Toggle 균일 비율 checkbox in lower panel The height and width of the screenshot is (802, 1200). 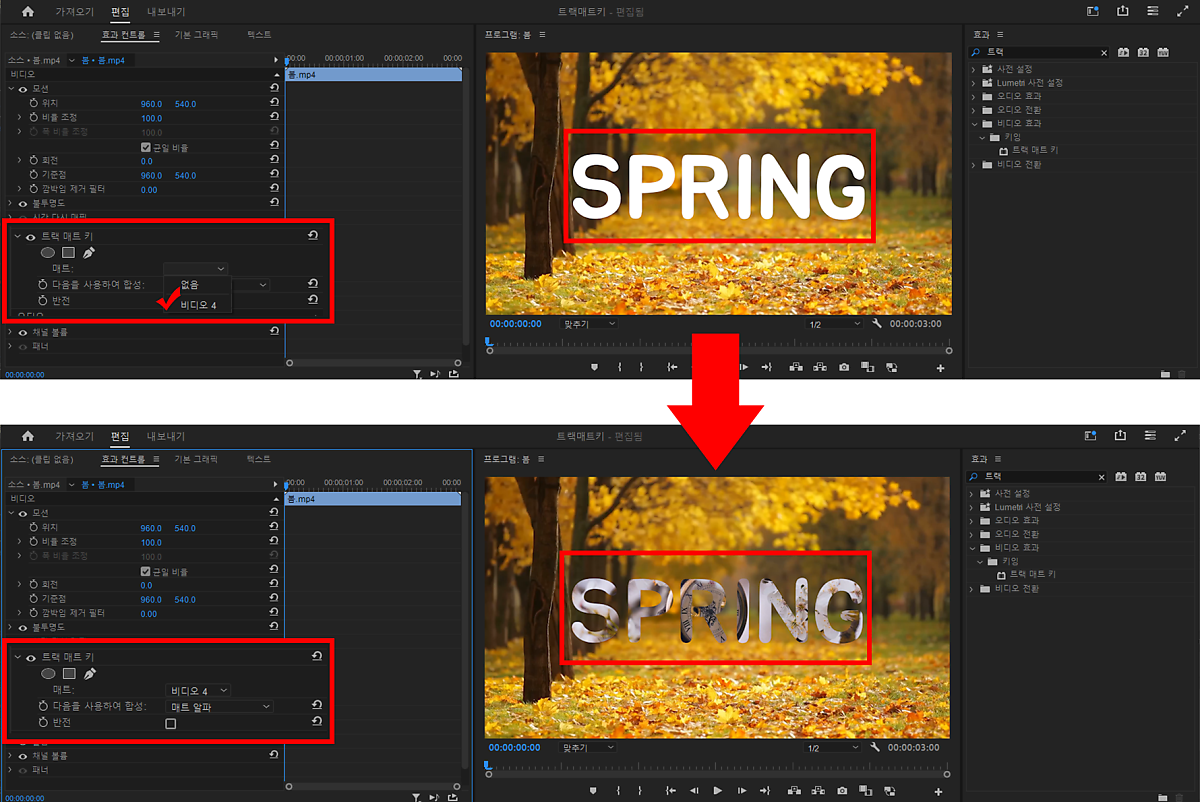pos(146,572)
